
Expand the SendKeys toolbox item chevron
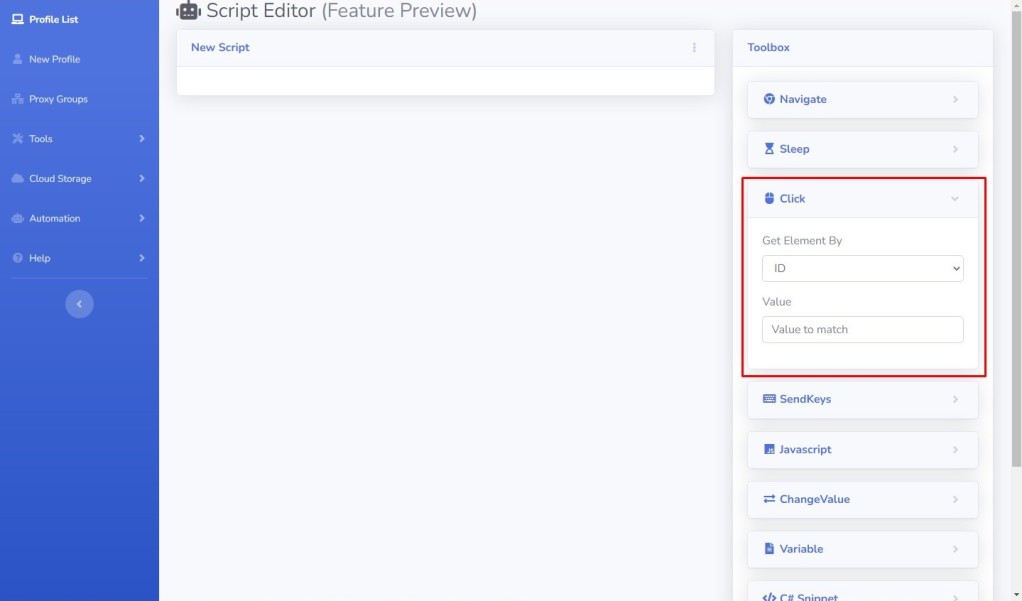pyautogui.click(x=955, y=399)
